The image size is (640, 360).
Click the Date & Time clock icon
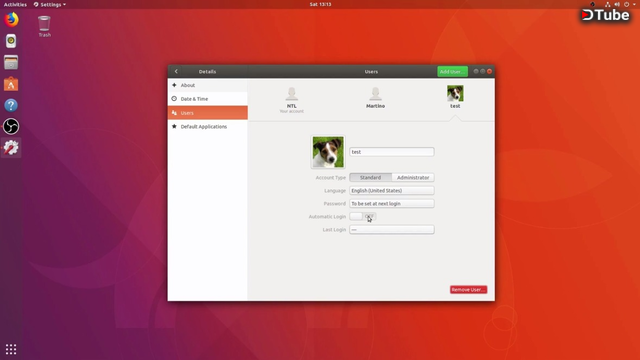pos(174,99)
